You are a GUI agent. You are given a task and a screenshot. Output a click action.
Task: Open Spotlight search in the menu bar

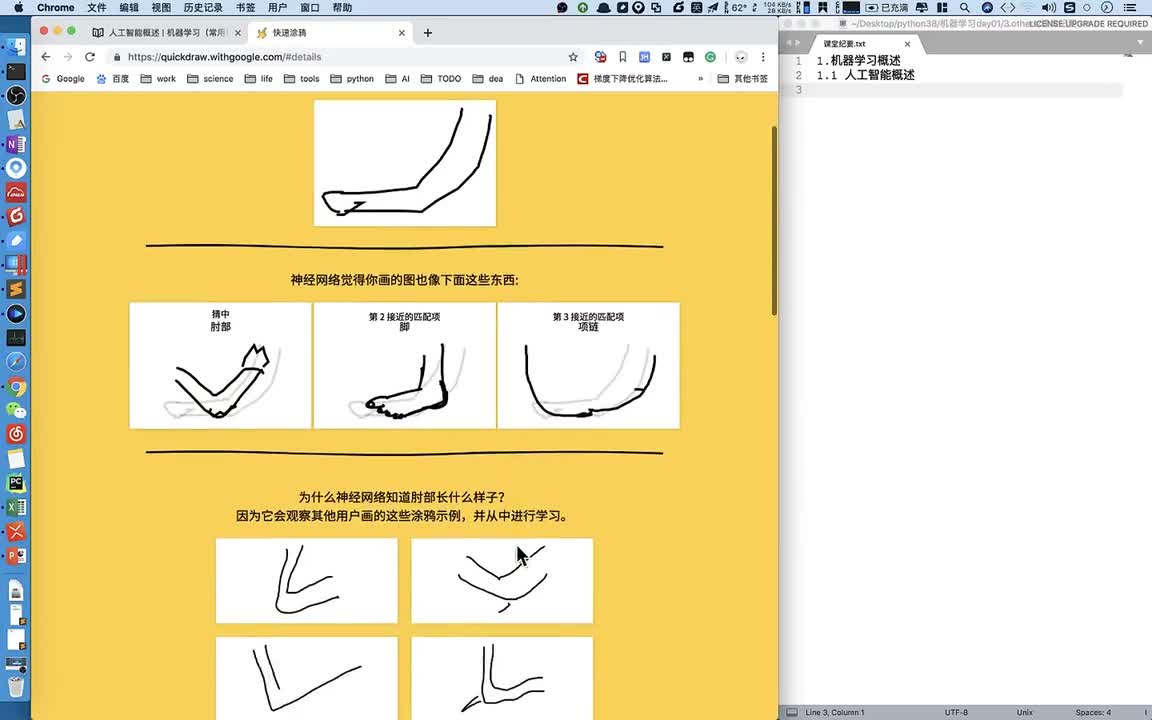964,7
